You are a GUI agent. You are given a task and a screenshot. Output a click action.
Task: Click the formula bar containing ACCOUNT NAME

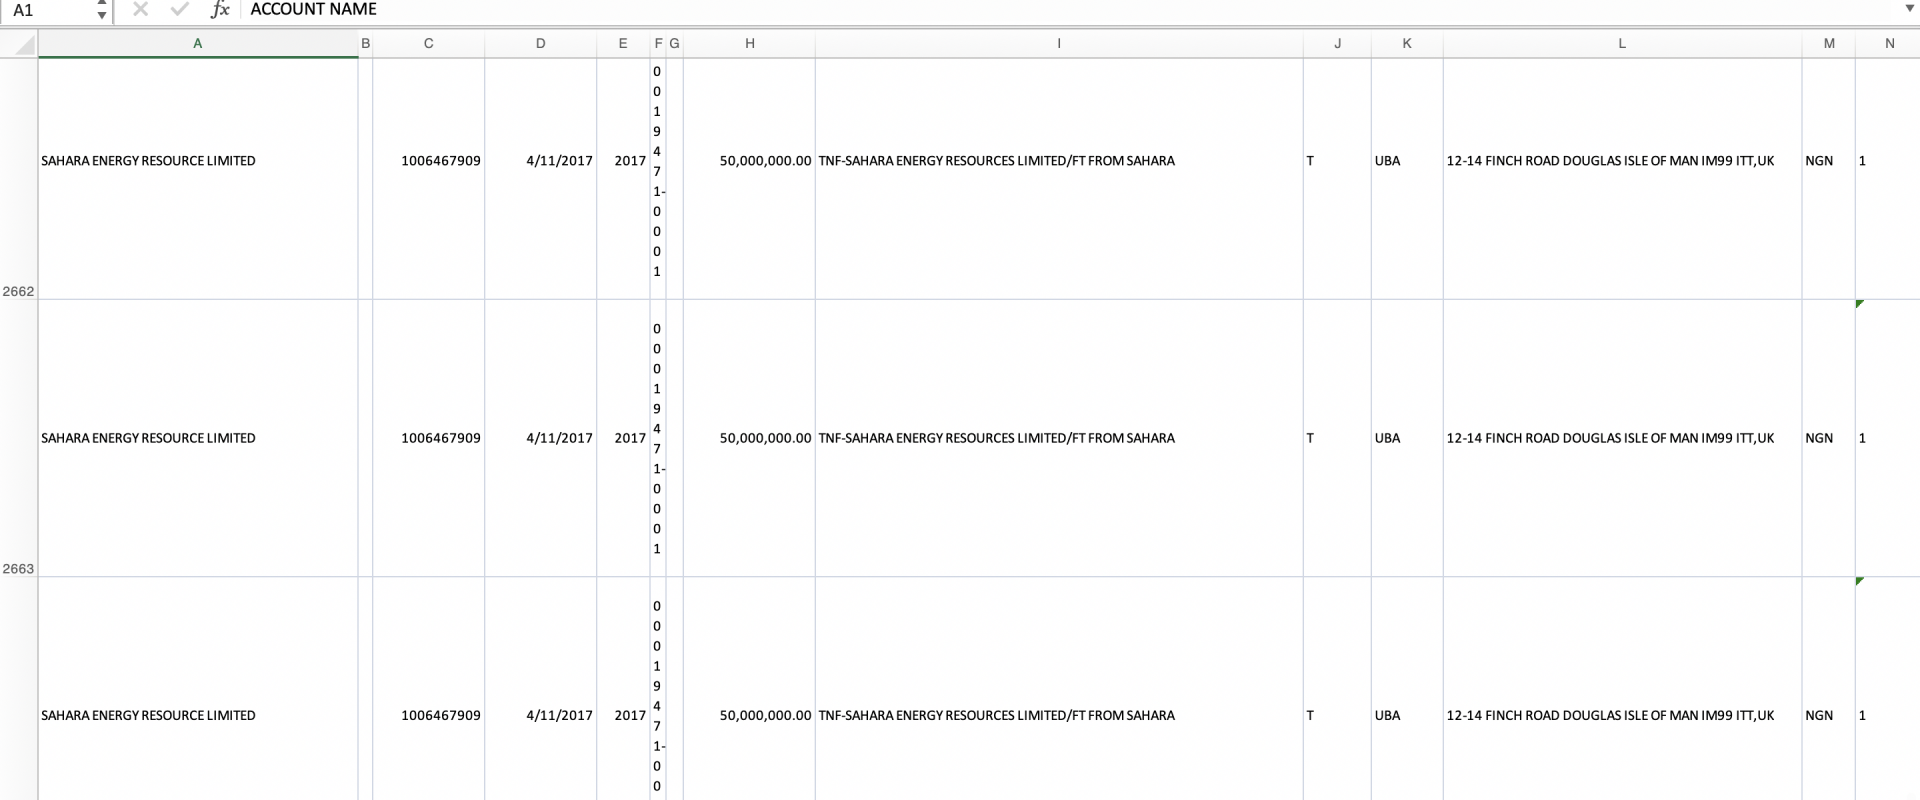[x=1070, y=9]
